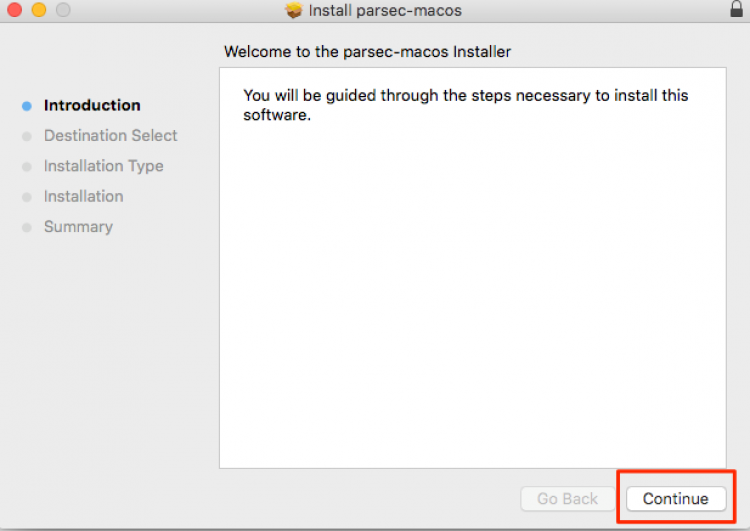Select the Installation step in the sidebar

83,196
